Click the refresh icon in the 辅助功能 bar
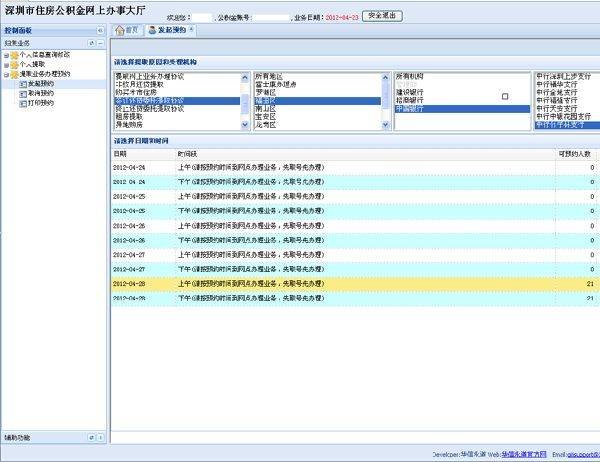Screen dimensions: 600x462 [x=91, y=437]
